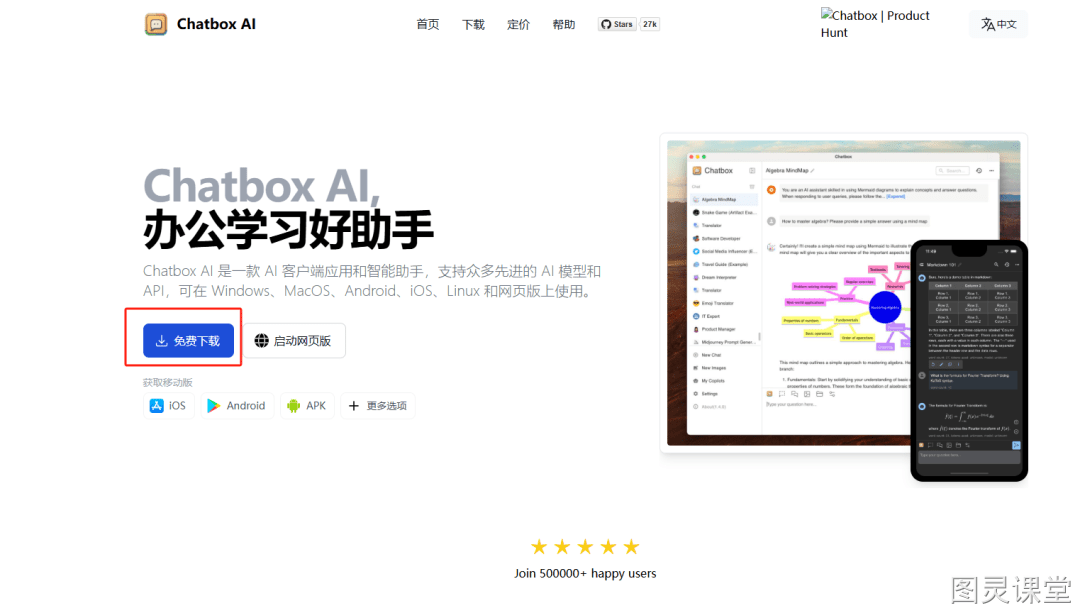This screenshot has height=613, width=1080.
Task: Click the Android robot icon beside APK
Action: 293,406
